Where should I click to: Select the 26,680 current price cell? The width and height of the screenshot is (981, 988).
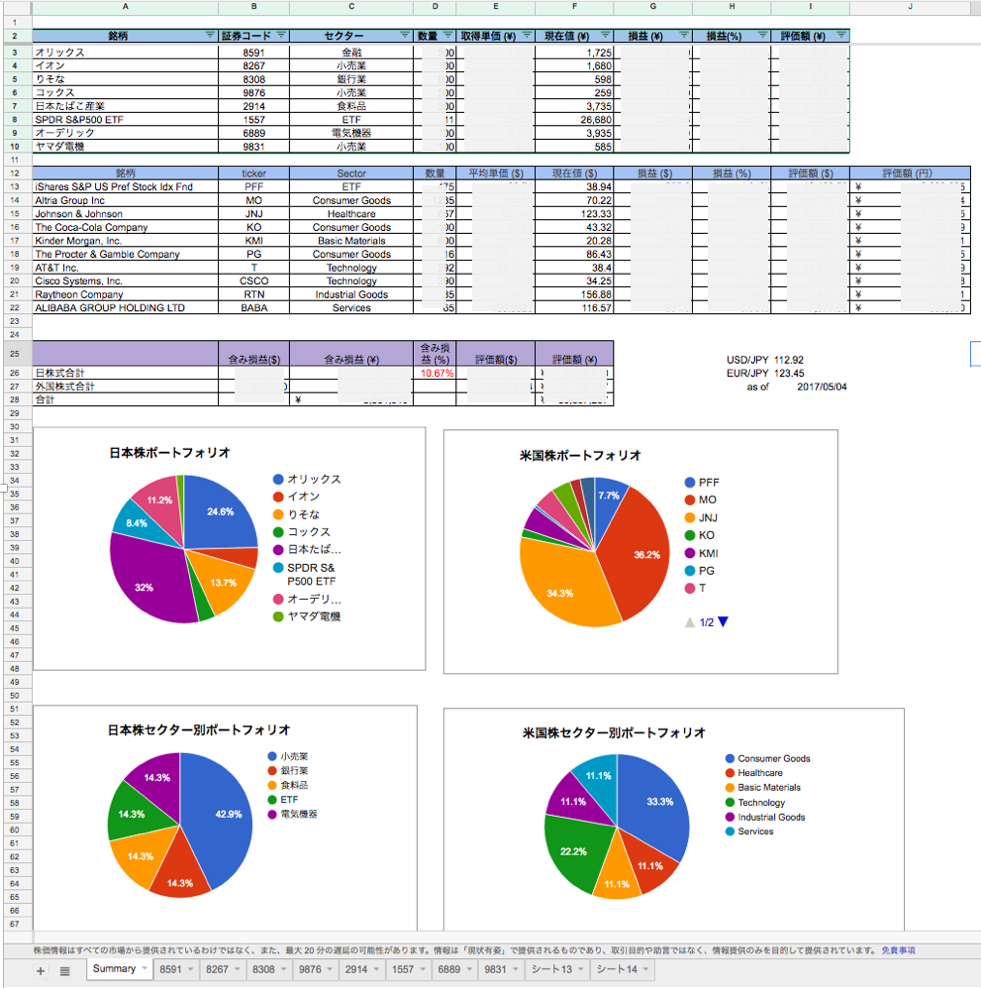pos(574,120)
